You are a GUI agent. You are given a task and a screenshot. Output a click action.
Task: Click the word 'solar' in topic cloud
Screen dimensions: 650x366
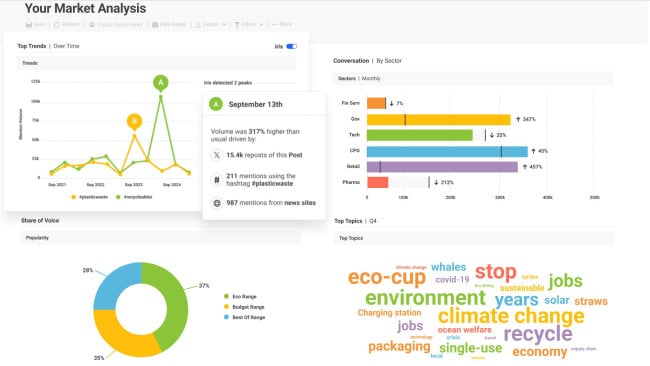pyautogui.click(x=557, y=300)
